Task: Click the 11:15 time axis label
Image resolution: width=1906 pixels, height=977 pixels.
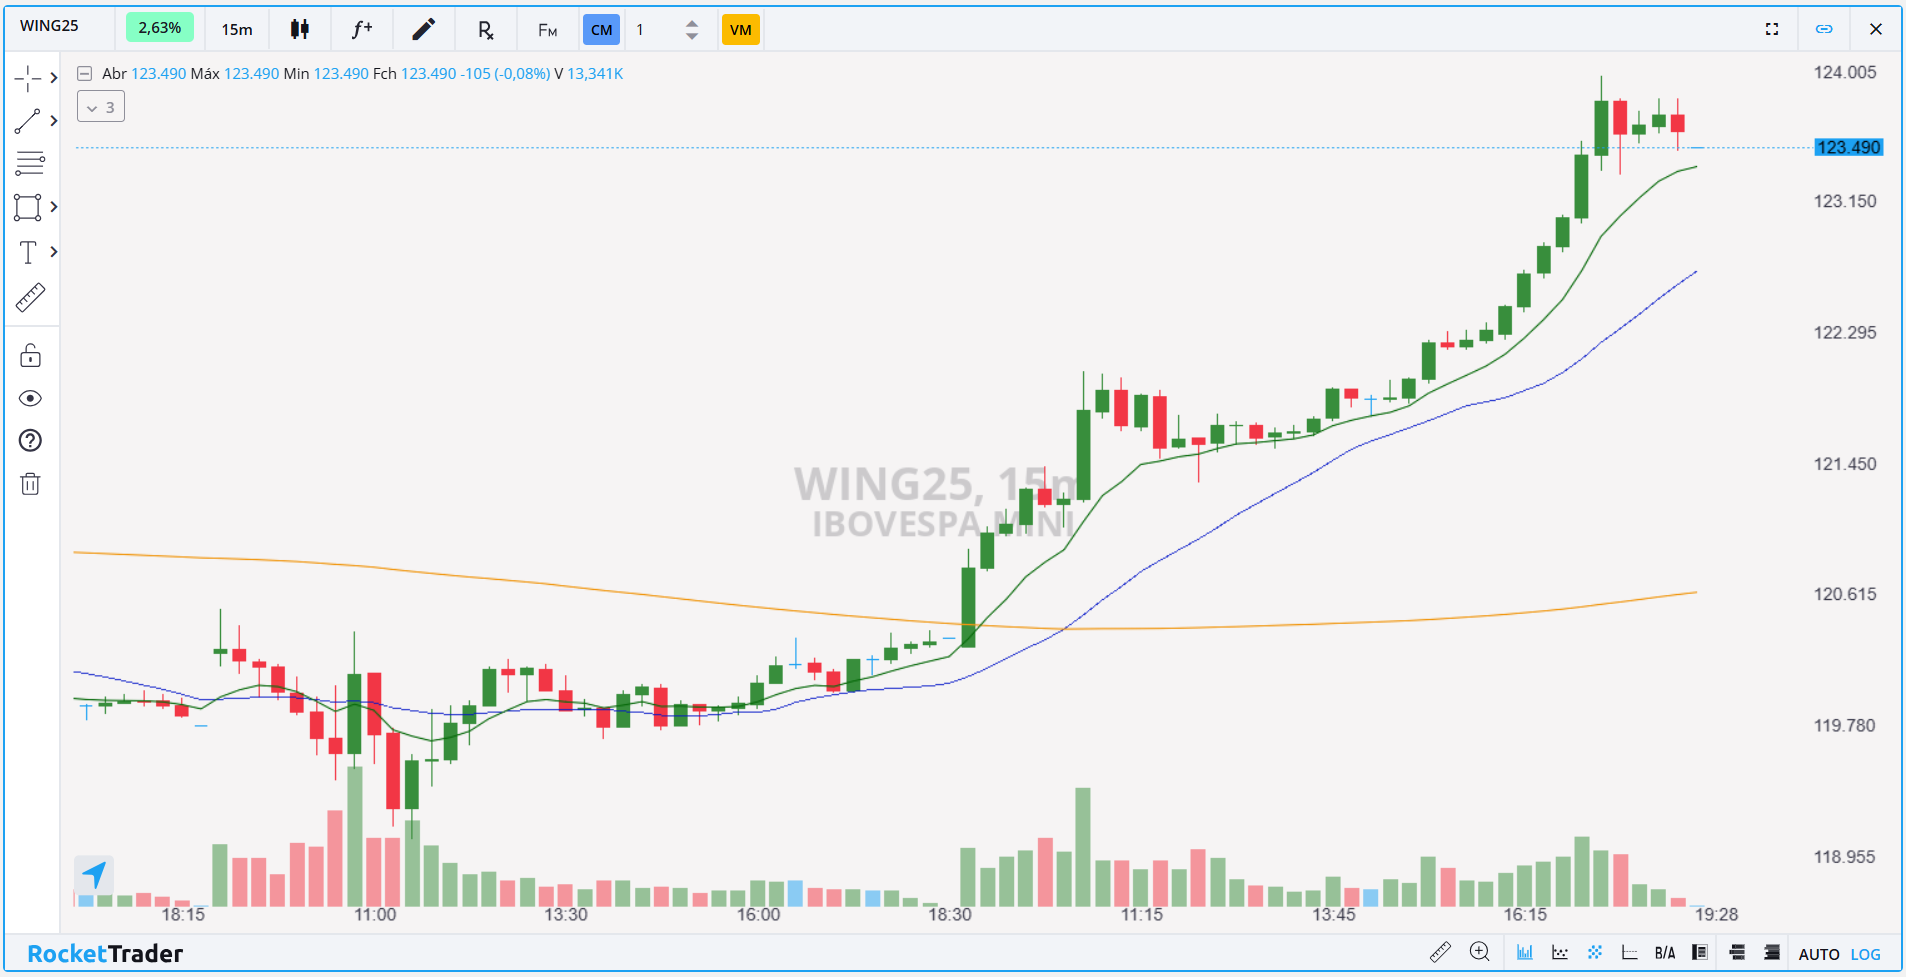Action: [1142, 914]
